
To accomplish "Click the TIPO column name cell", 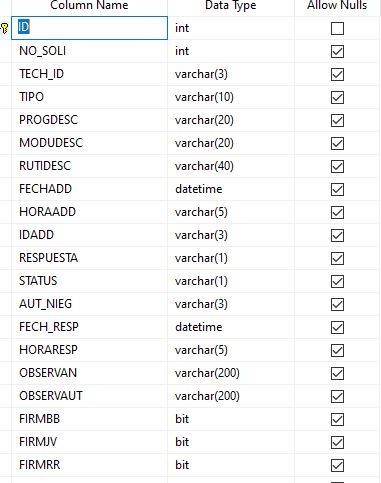I will pyautogui.click(x=89, y=97).
